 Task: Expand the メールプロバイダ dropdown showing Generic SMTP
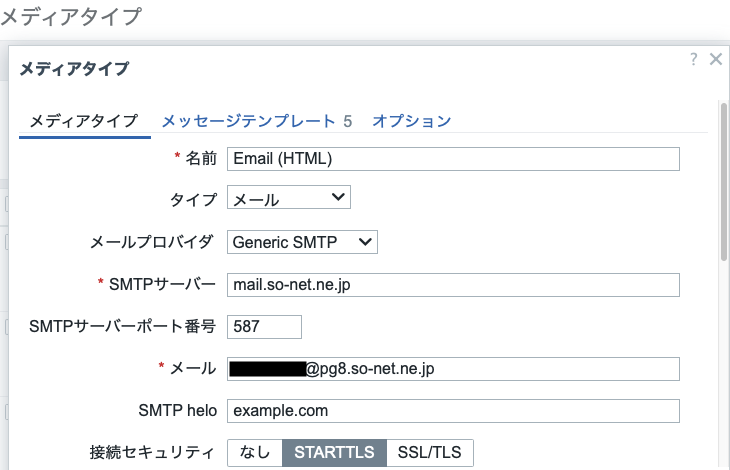point(302,242)
